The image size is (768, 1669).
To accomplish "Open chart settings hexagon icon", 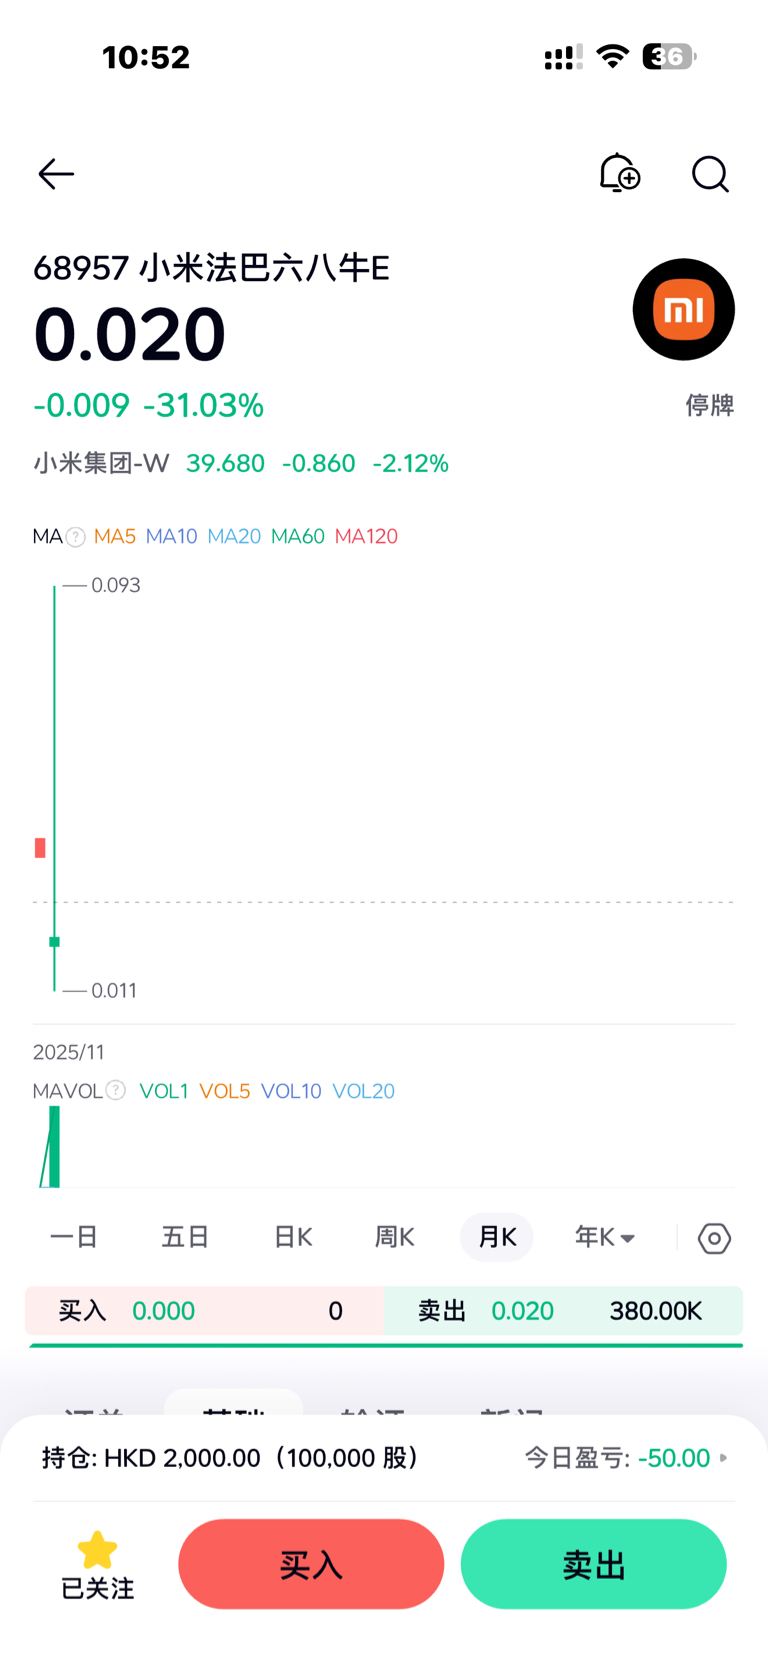I will point(714,1238).
